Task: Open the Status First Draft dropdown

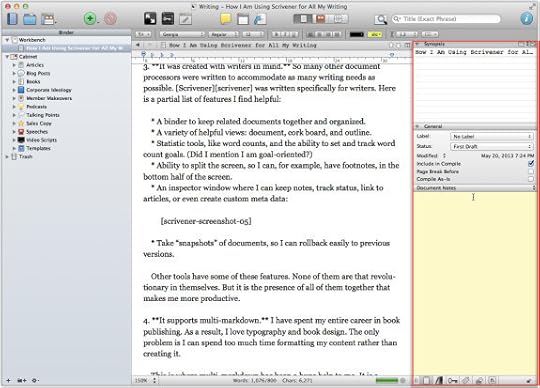Action: (491, 146)
